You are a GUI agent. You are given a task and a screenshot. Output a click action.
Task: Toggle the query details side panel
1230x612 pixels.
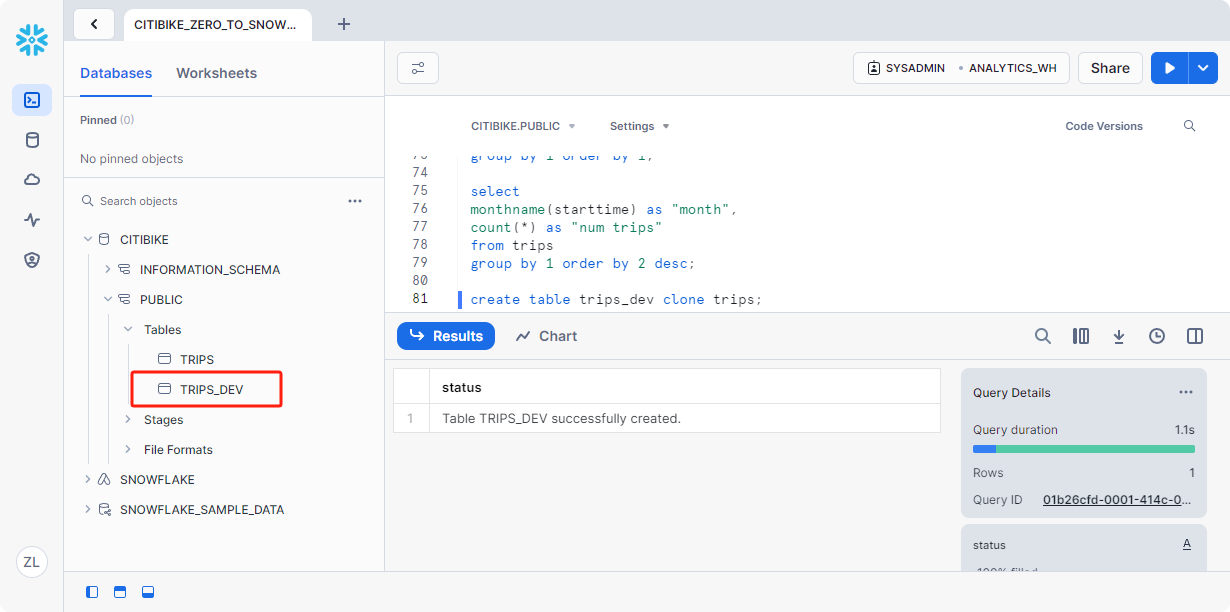tap(1195, 336)
